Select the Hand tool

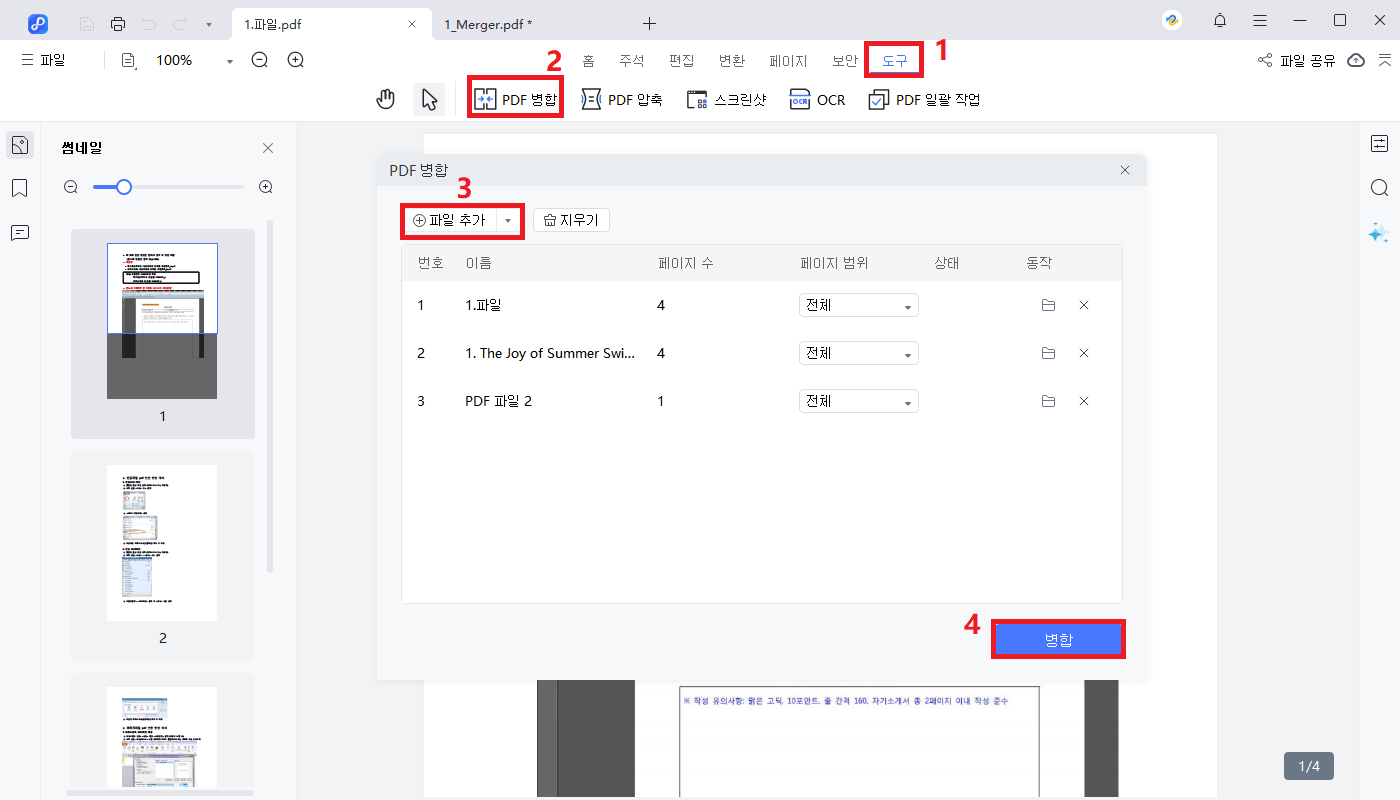[x=385, y=98]
